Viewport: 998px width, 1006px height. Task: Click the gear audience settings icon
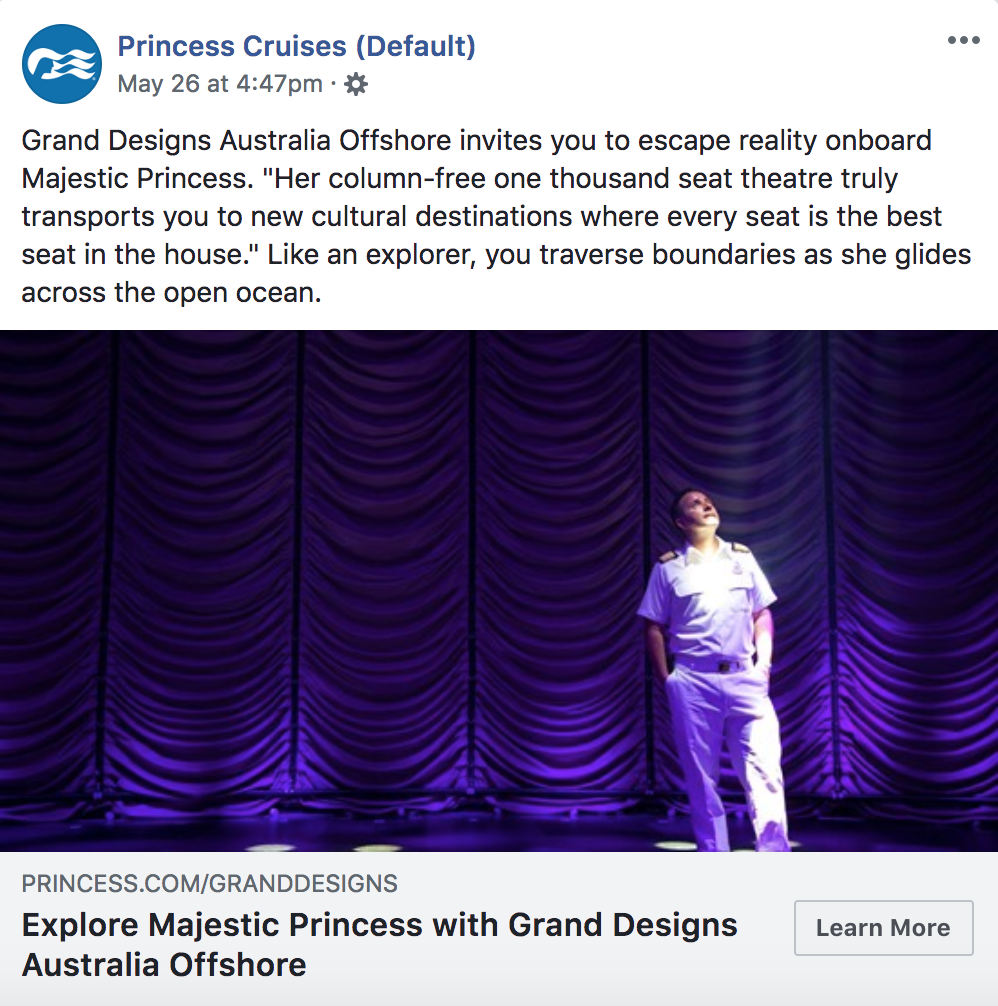356,84
